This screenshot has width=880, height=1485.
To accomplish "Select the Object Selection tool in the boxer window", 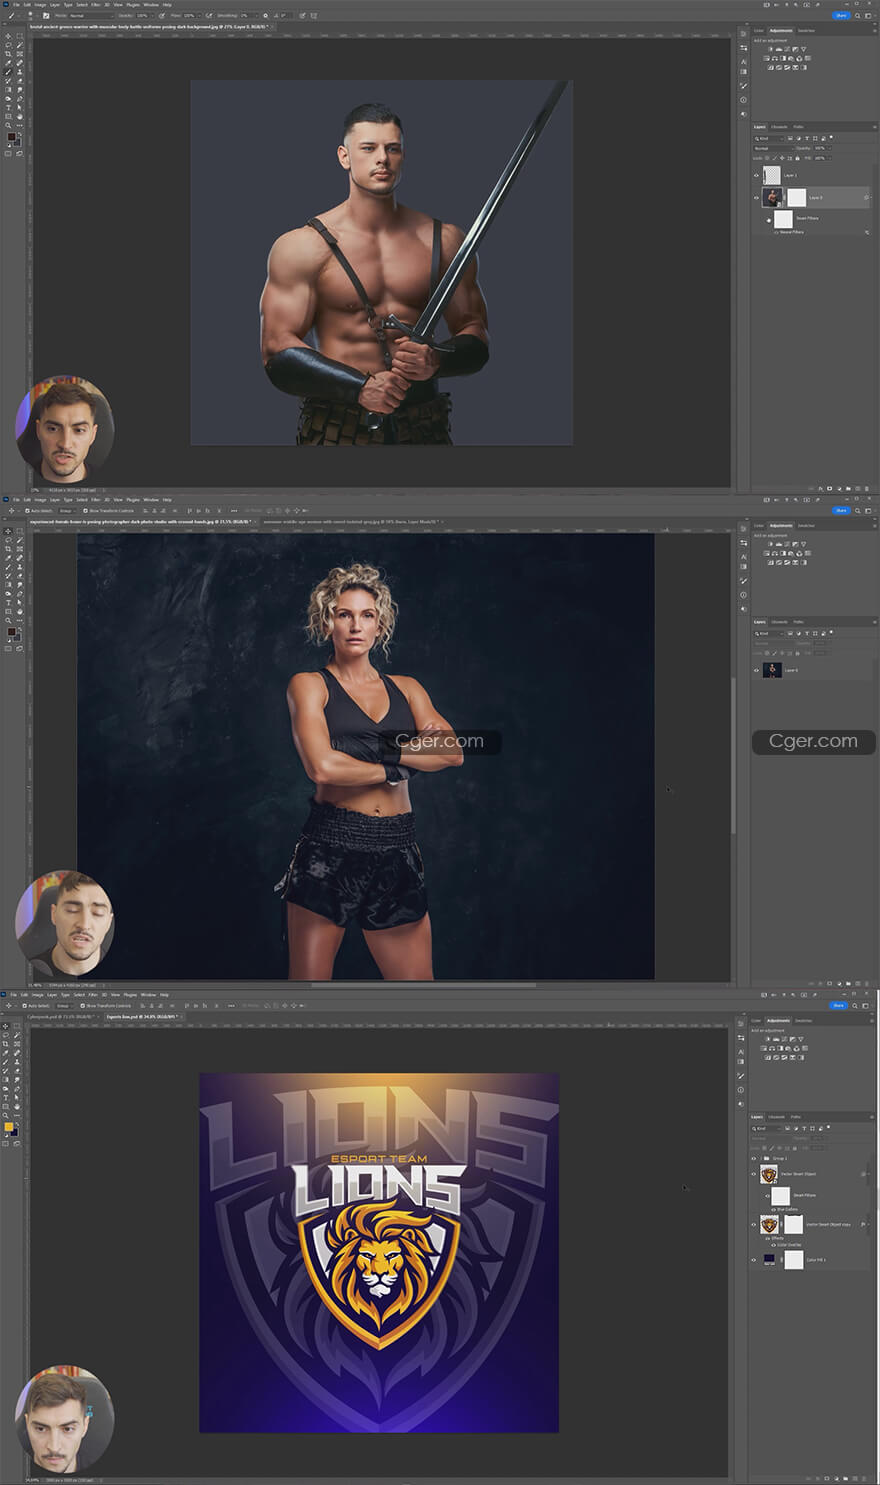I will pyautogui.click(x=19, y=540).
